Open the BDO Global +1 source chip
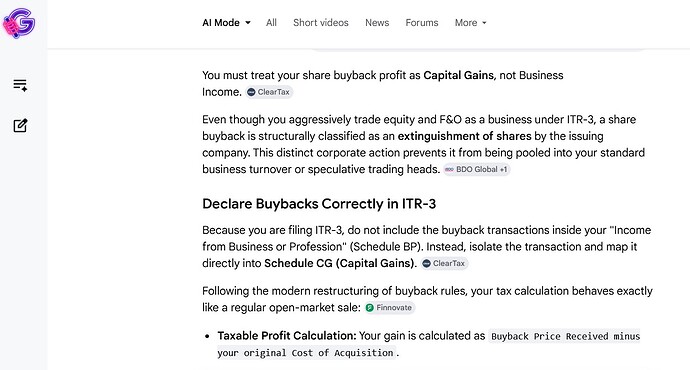690x370 pixels. pyautogui.click(x=477, y=169)
